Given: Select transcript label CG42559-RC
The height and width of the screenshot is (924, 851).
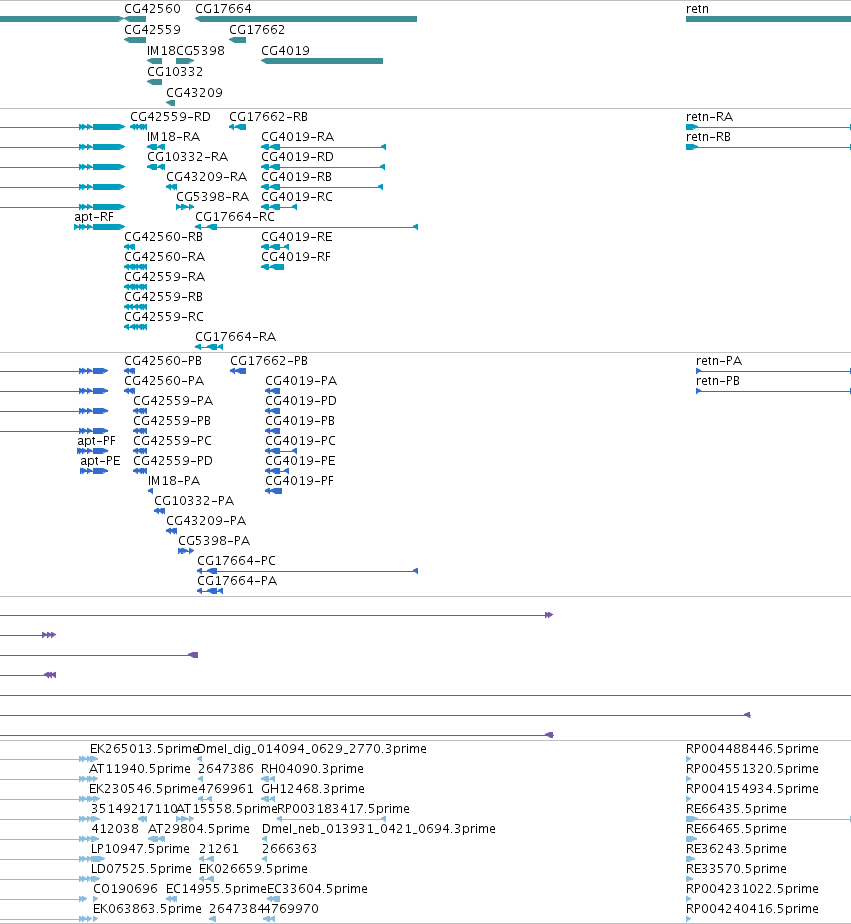Looking at the screenshot, I should 164,317.
